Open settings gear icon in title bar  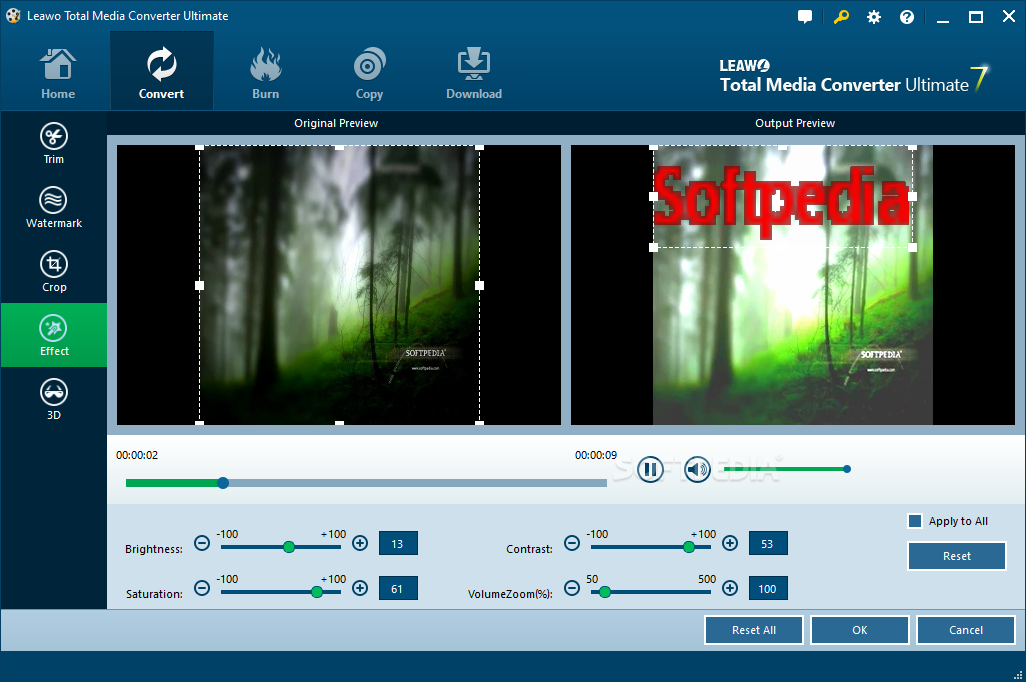(x=874, y=17)
